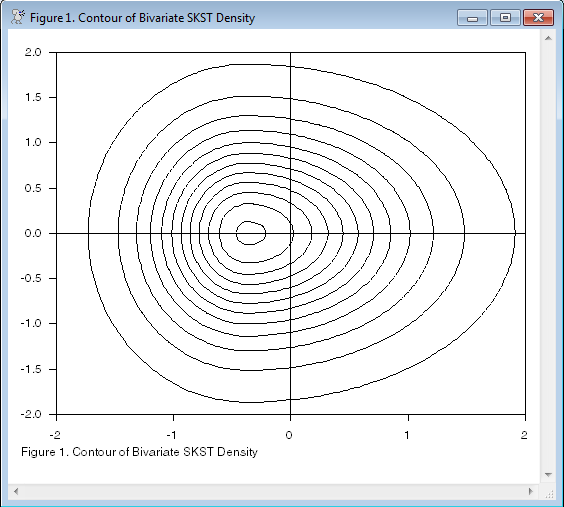Maximize the Figure 1 window

505,18
